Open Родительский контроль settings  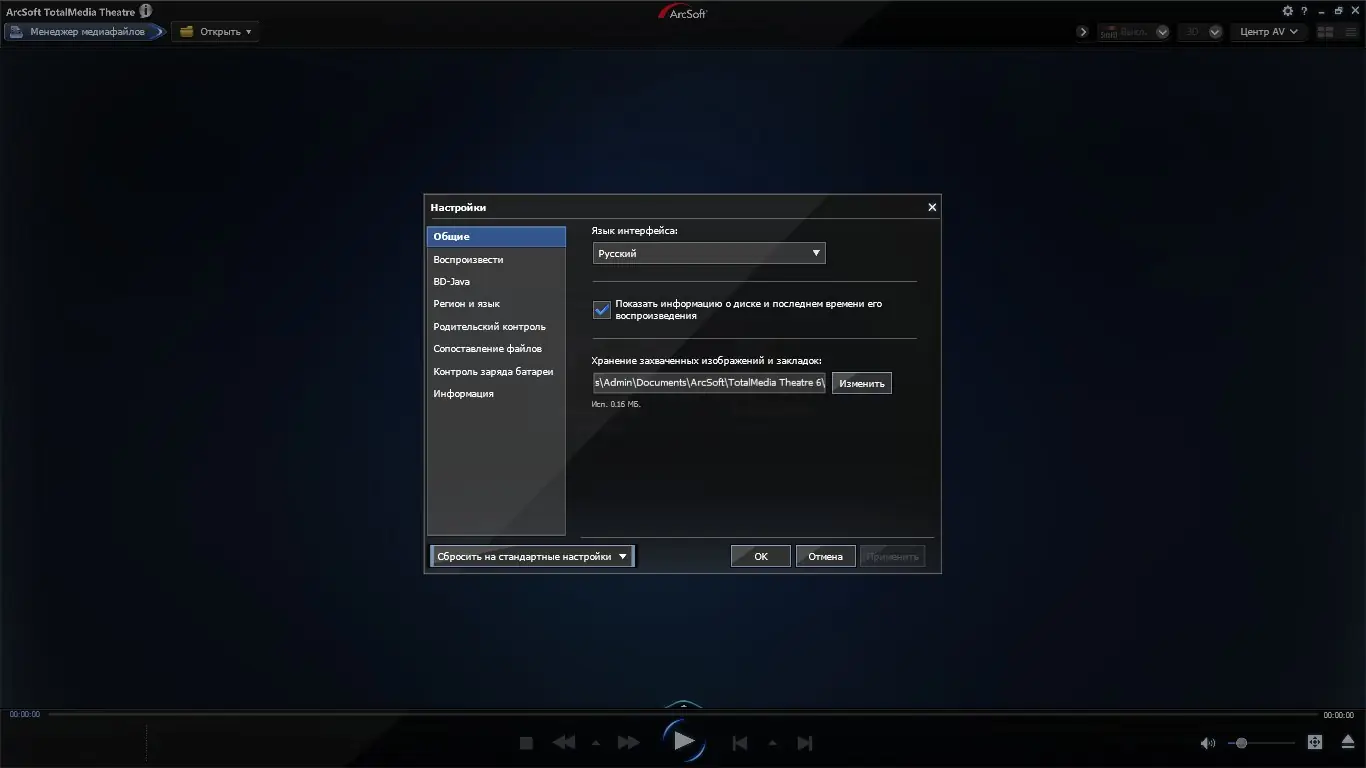pos(496,327)
